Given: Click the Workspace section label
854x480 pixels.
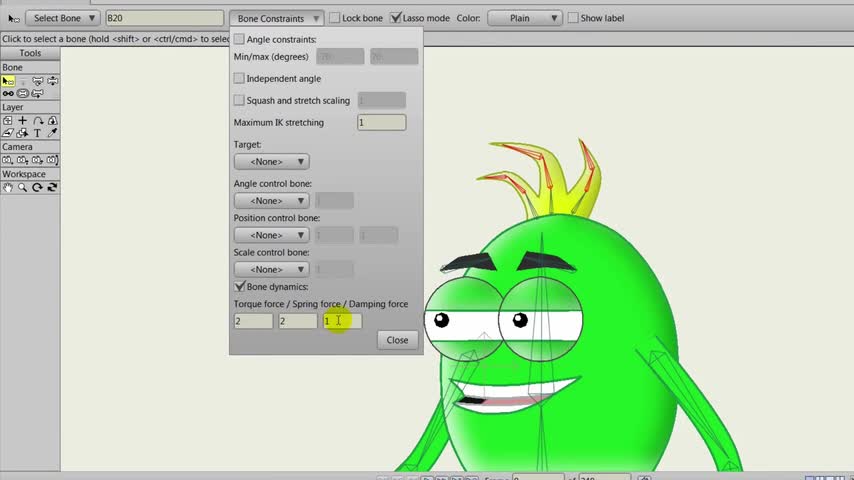Looking at the screenshot, I should (x=24, y=174).
